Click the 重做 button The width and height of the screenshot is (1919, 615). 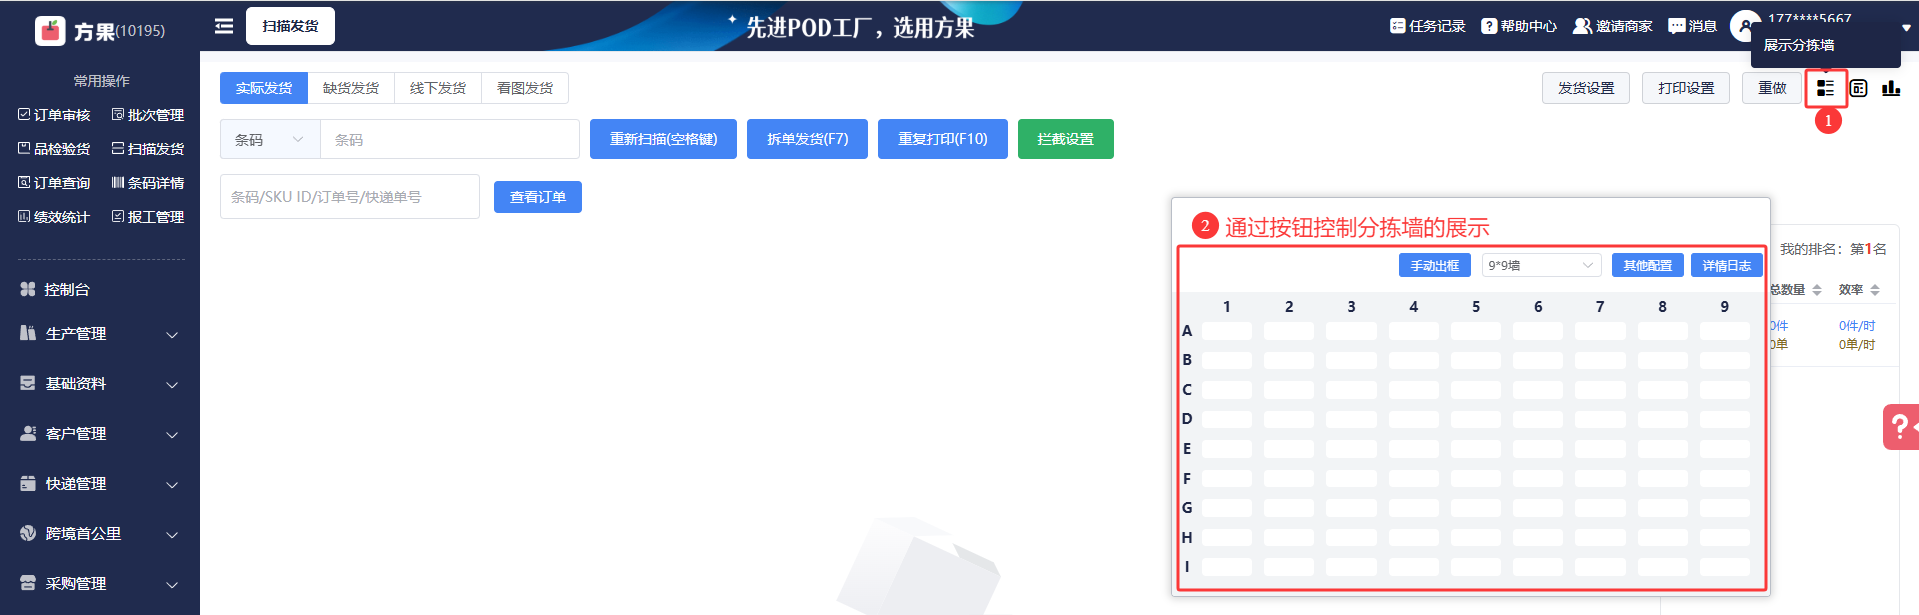(1772, 88)
